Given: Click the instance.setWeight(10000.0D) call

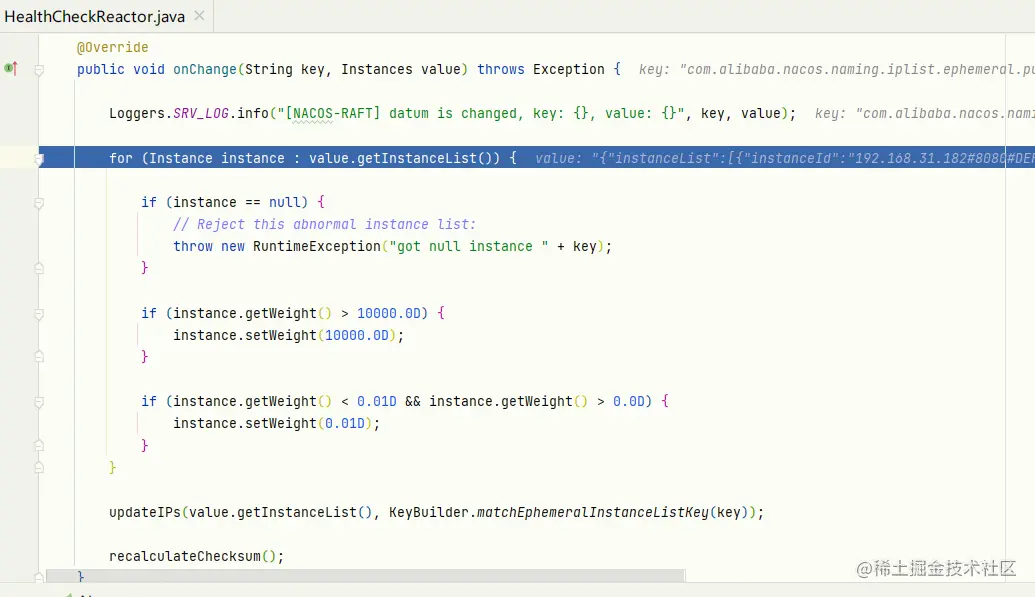Looking at the screenshot, I should coord(288,335).
